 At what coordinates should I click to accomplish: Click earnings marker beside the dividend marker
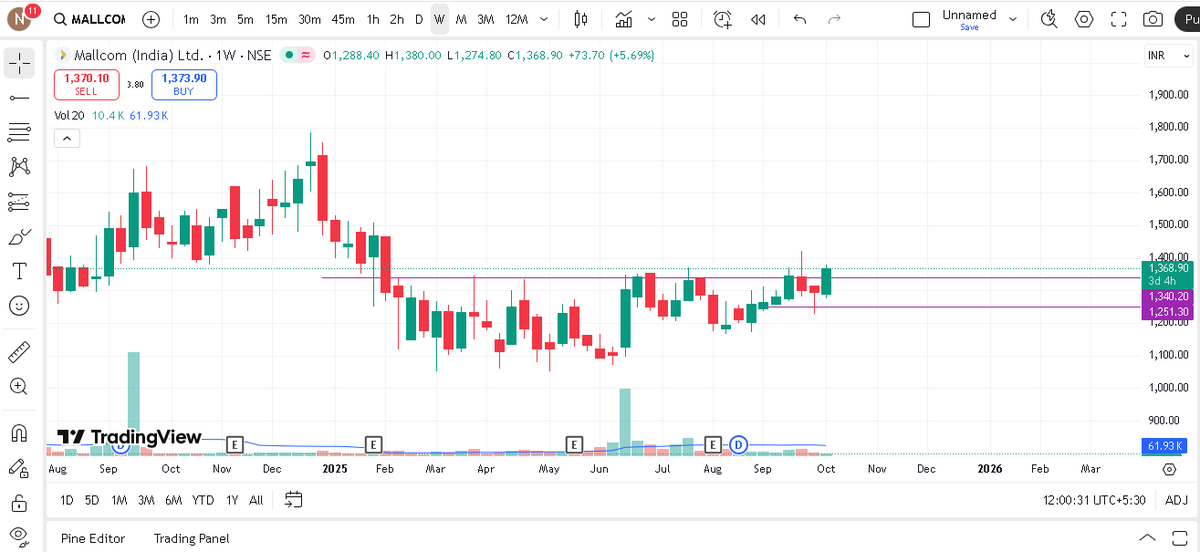click(714, 443)
